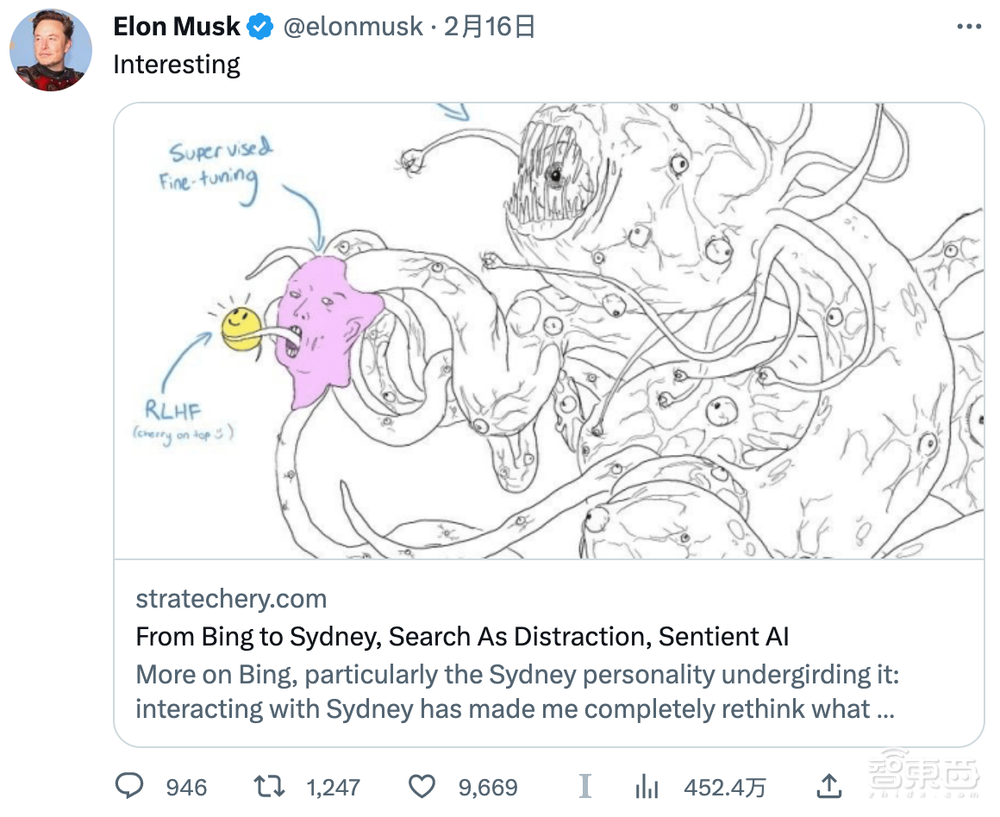Viewport: 1000px width, 817px height.
Task: Click the 1,247 retweets count
Action: (x=333, y=788)
